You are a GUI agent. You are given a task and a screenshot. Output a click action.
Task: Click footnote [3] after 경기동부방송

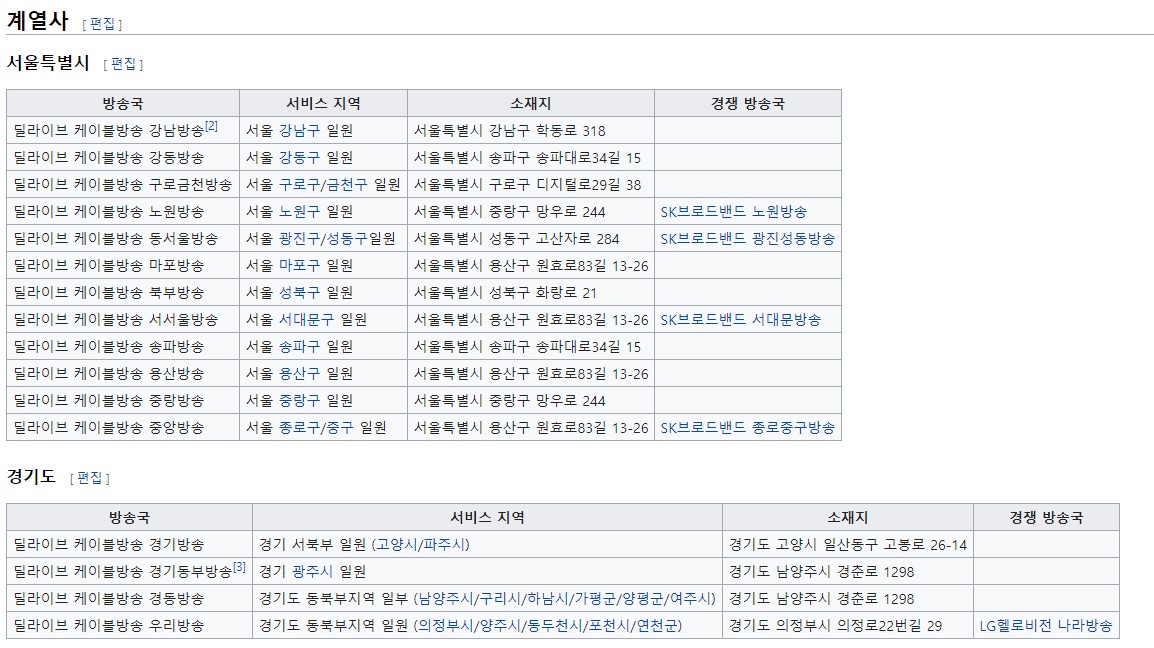coord(239,567)
